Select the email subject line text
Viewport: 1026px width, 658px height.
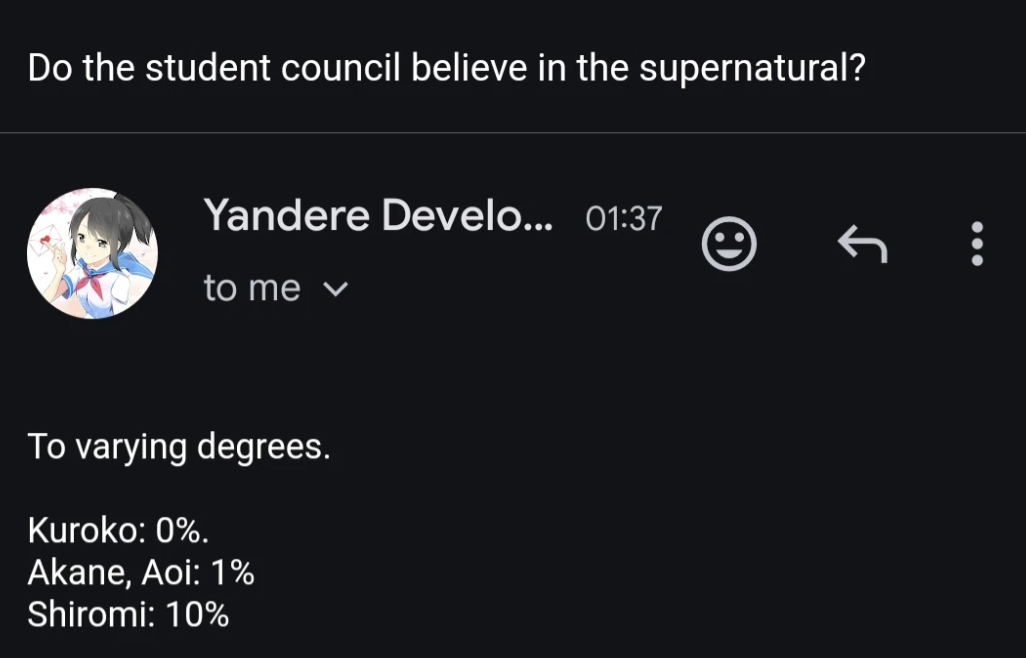coord(446,68)
